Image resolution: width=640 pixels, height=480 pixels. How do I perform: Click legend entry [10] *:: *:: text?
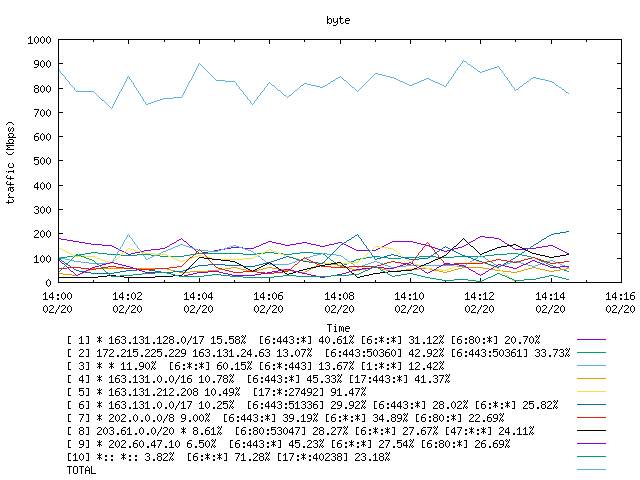pyautogui.click(x=229, y=458)
